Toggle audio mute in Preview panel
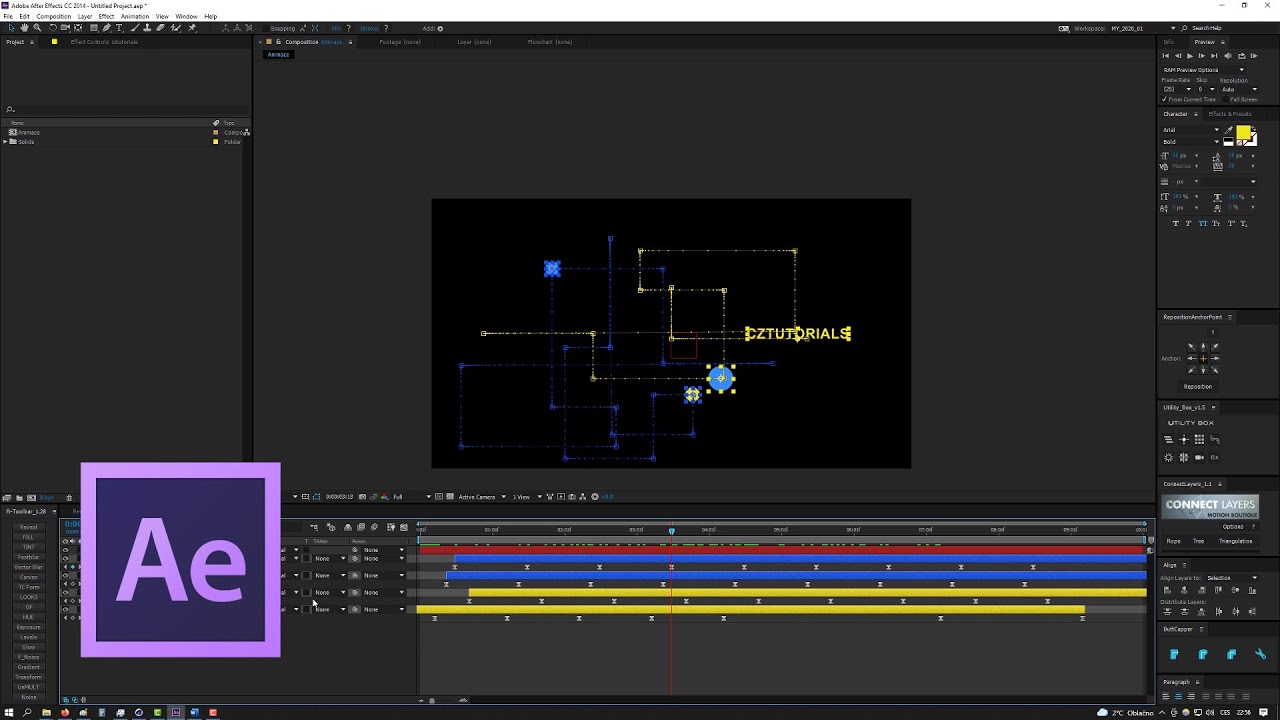The height and width of the screenshot is (720, 1280). tap(1228, 56)
